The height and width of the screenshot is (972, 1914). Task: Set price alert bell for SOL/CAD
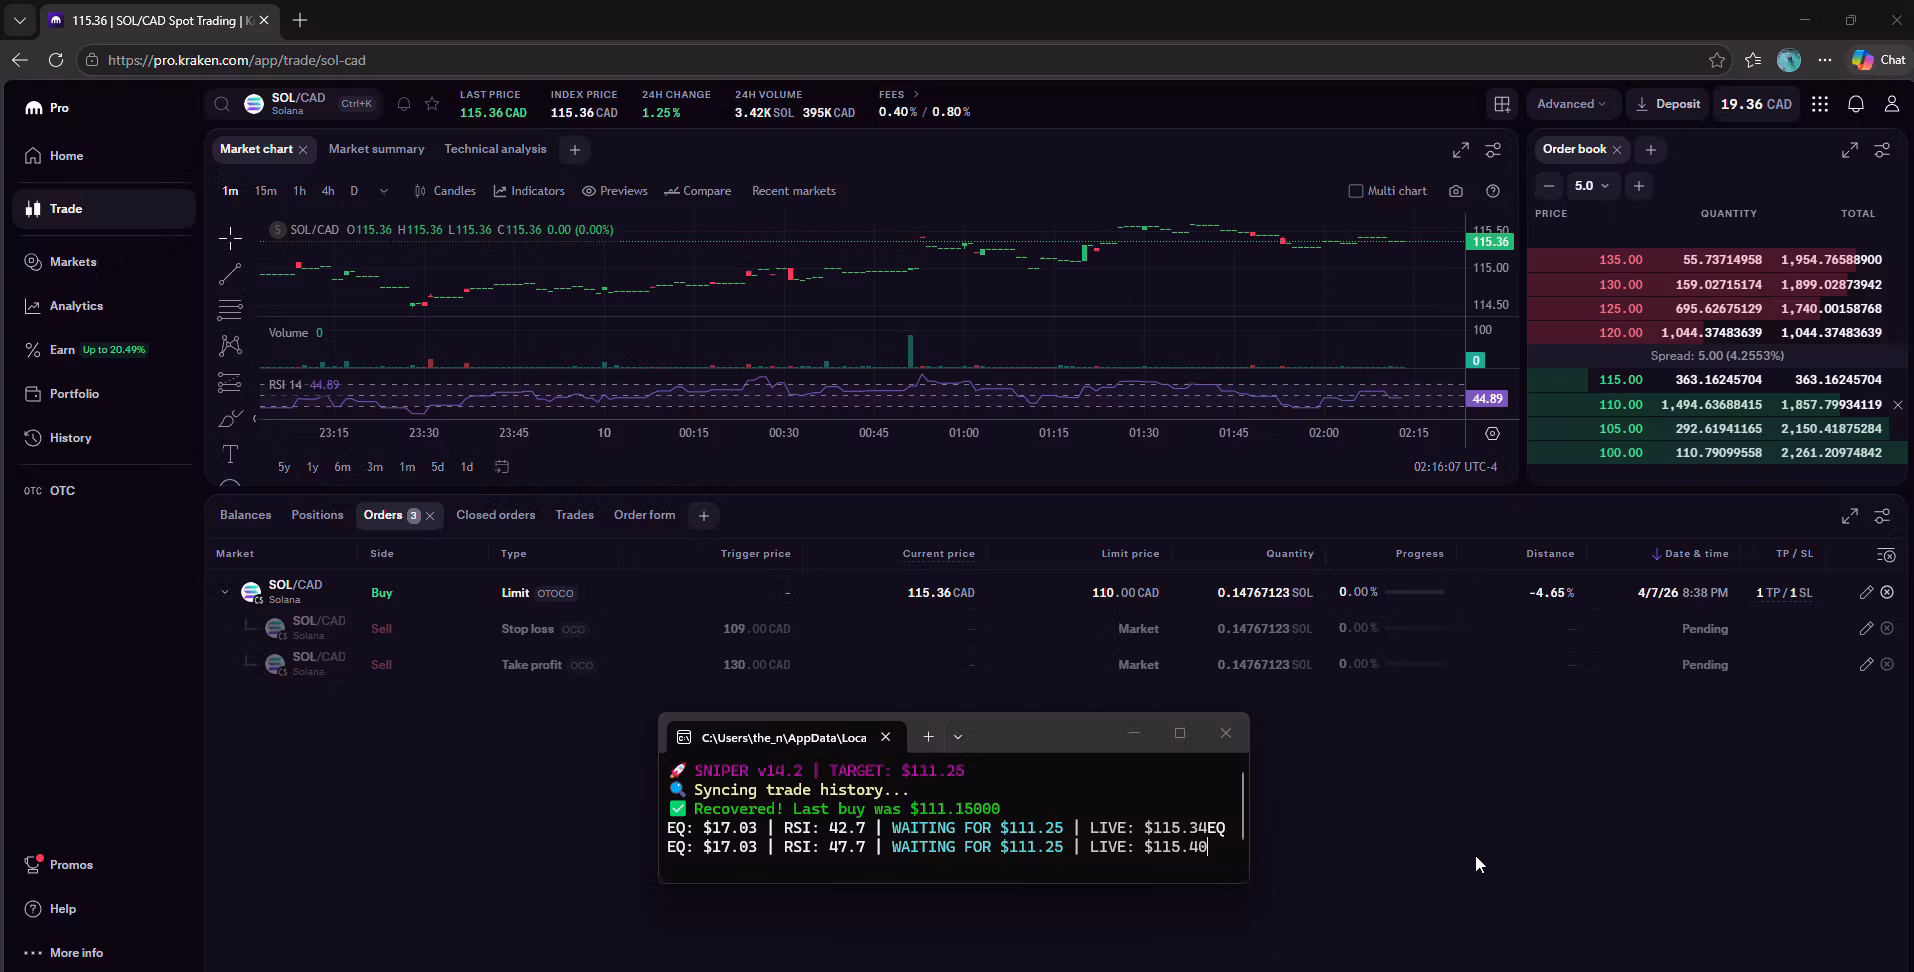[x=404, y=104]
